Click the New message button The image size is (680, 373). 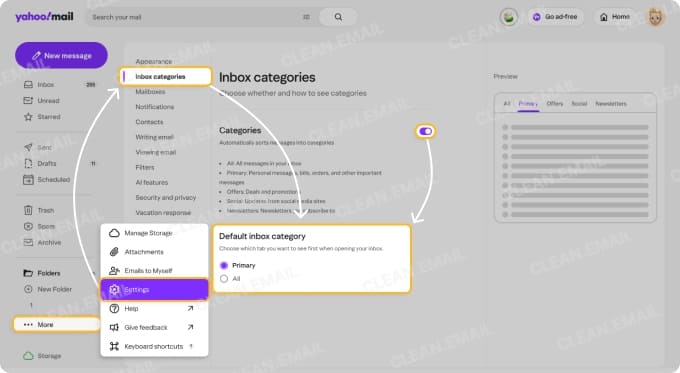click(x=61, y=56)
